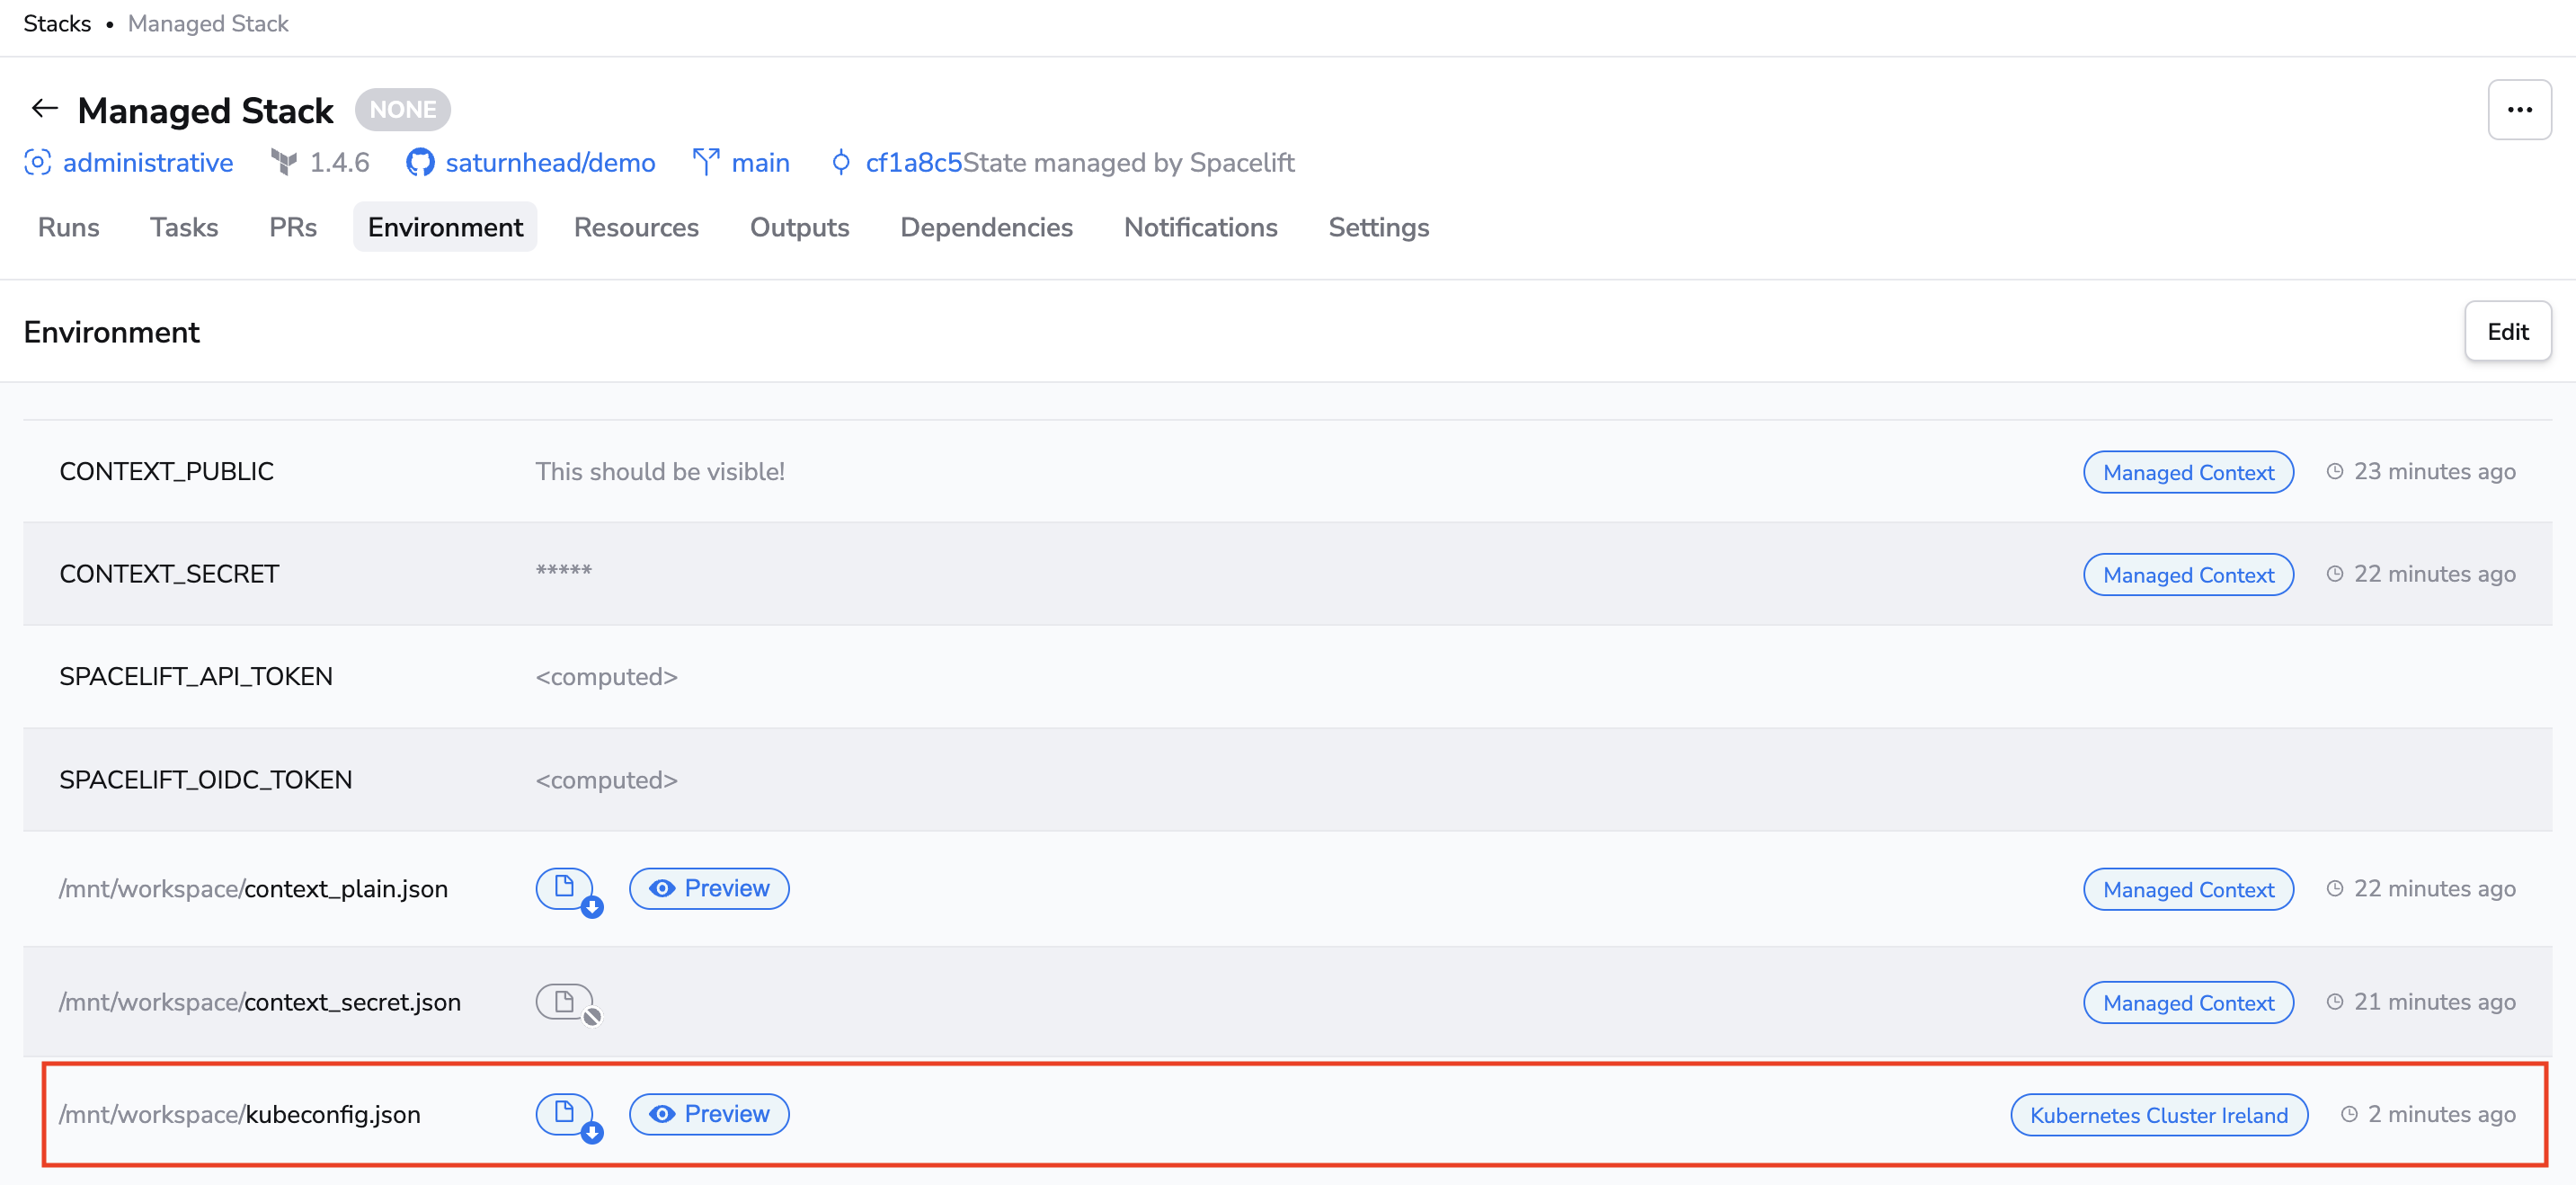Open the Settings tab
The width and height of the screenshot is (2576, 1185).
click(x=1378, y=228)
